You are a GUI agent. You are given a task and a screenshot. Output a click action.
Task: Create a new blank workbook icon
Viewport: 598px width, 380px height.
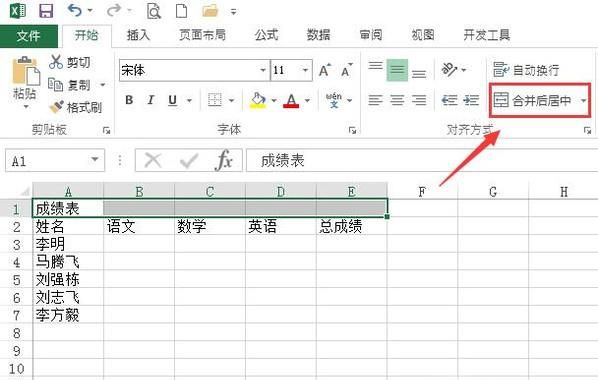point(182,11)
